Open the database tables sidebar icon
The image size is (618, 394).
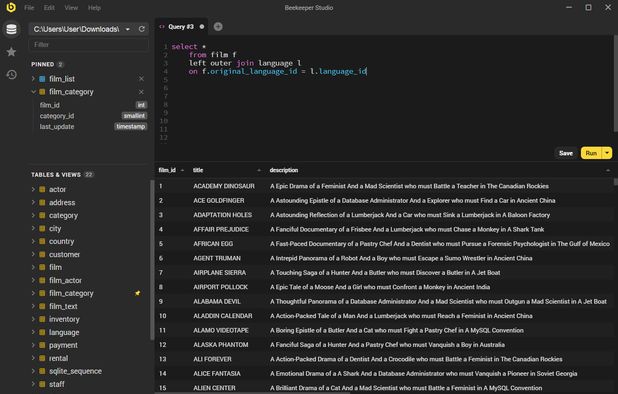click(x=11, y=29)
